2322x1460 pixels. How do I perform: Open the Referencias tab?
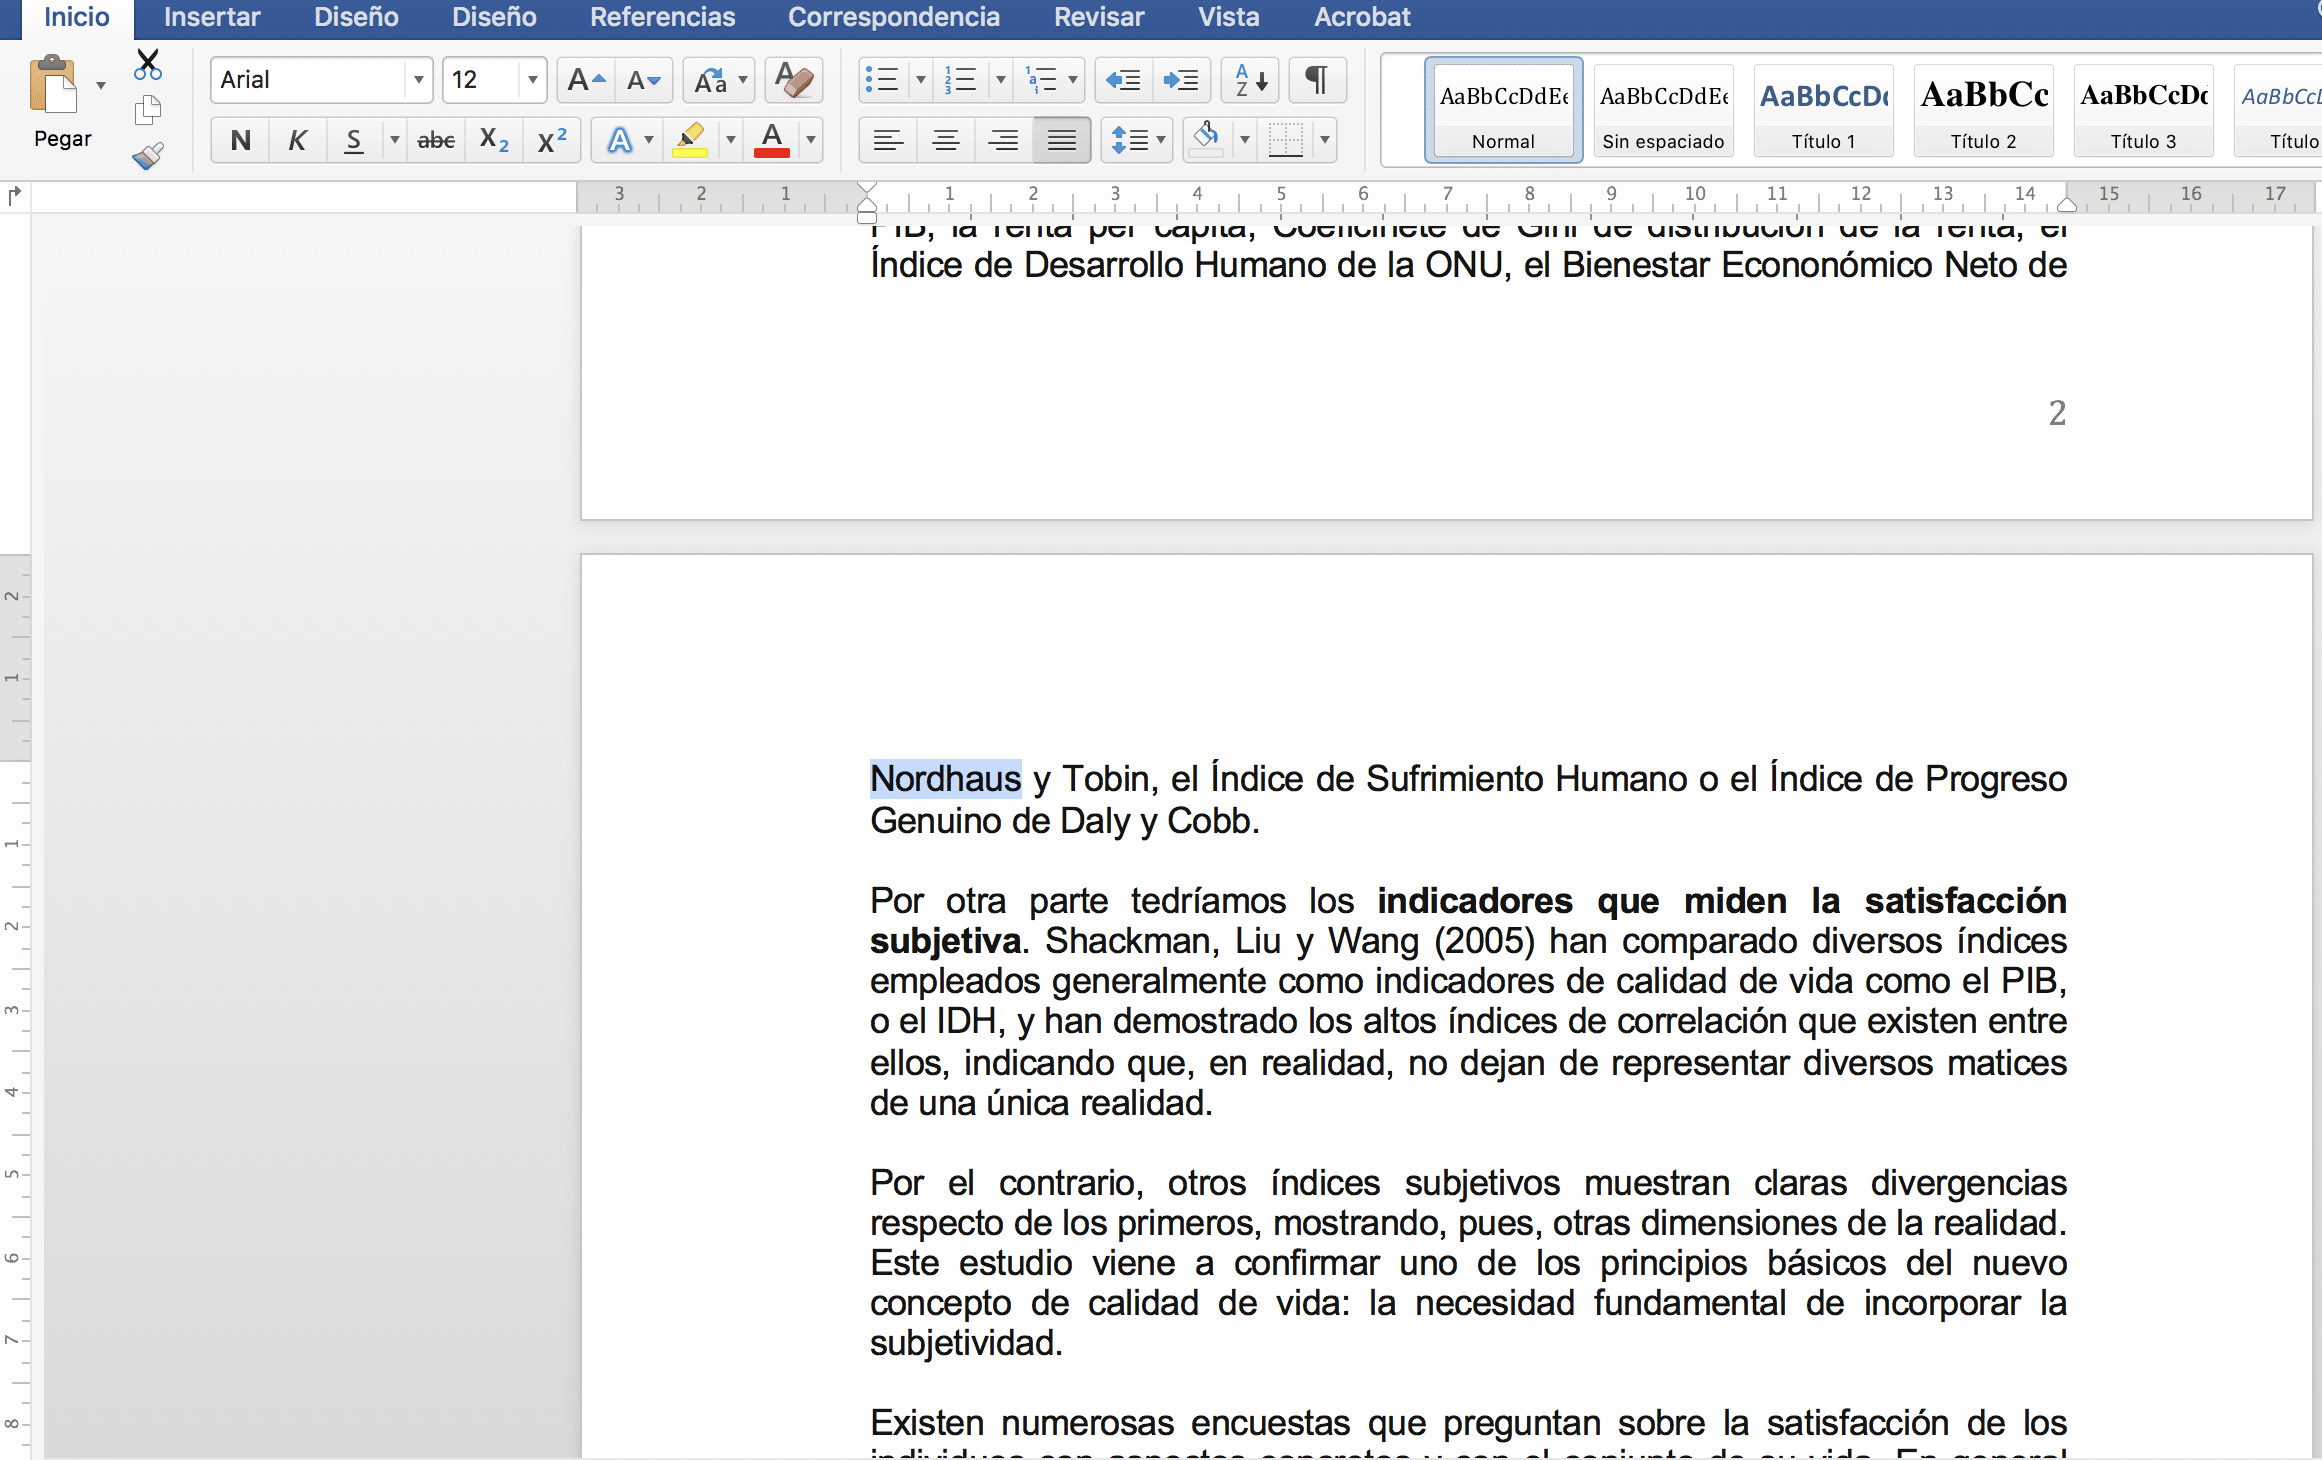(x=662, y=17)
